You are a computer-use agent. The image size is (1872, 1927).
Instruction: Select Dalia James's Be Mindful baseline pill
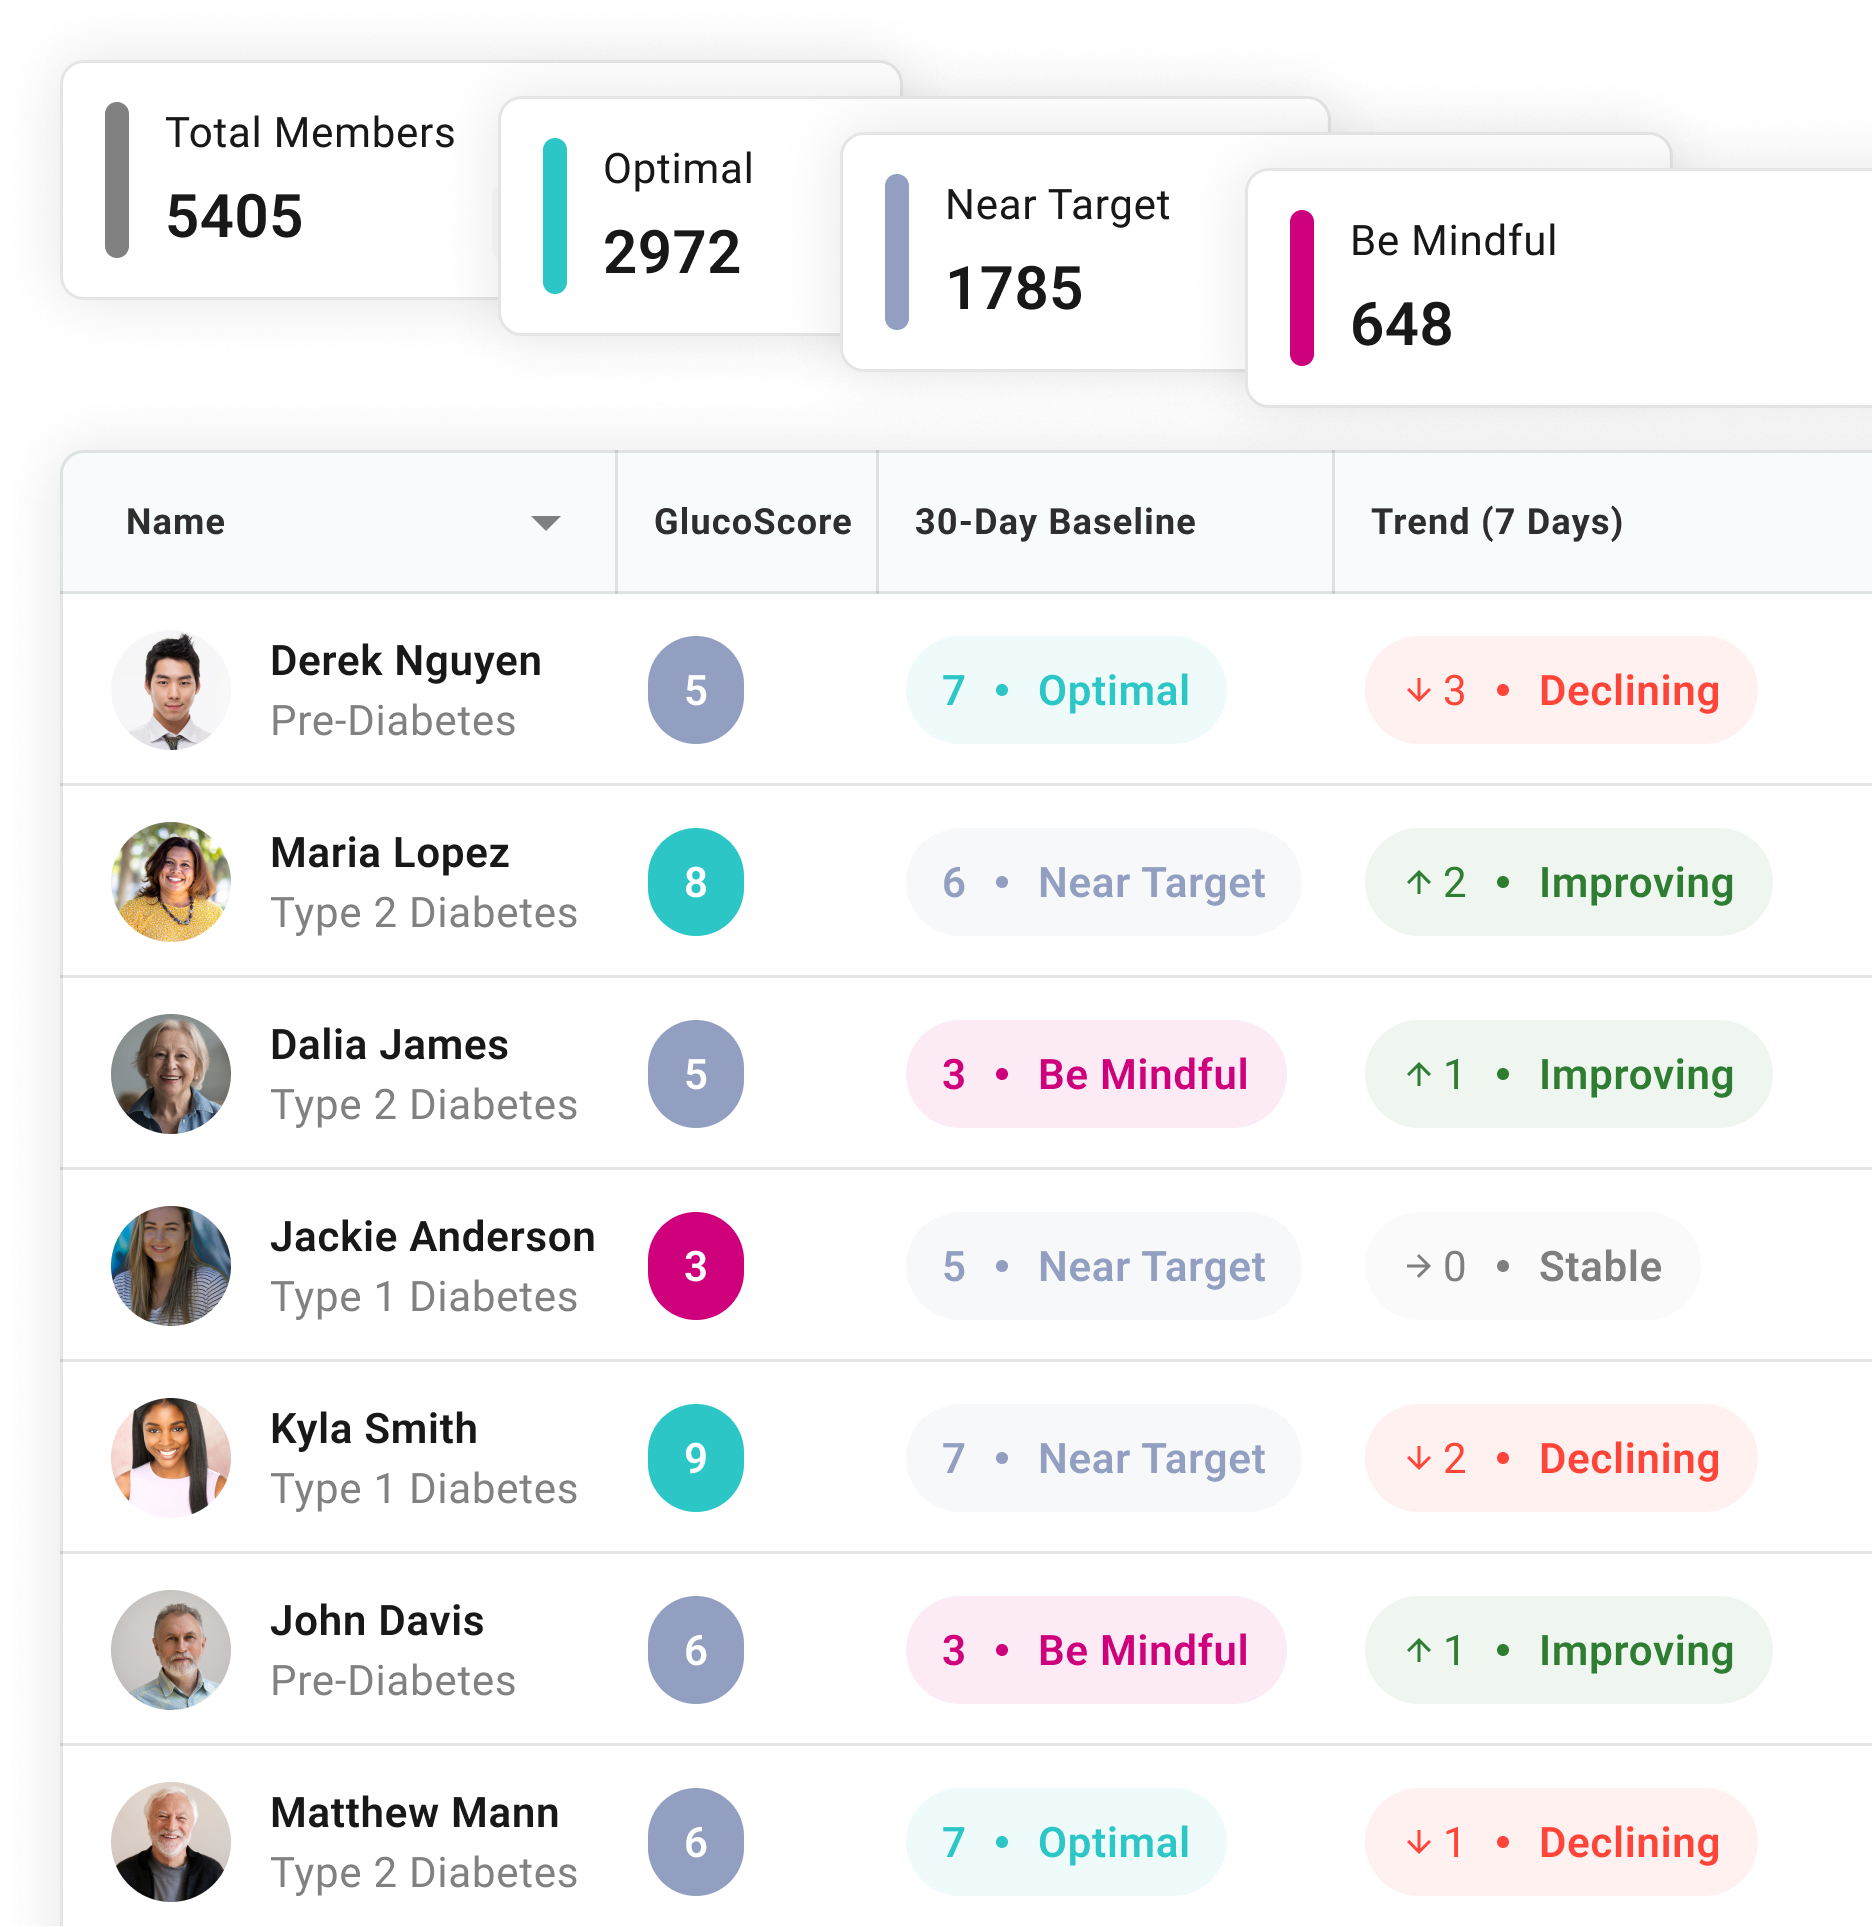(x=1096, y=1074)
